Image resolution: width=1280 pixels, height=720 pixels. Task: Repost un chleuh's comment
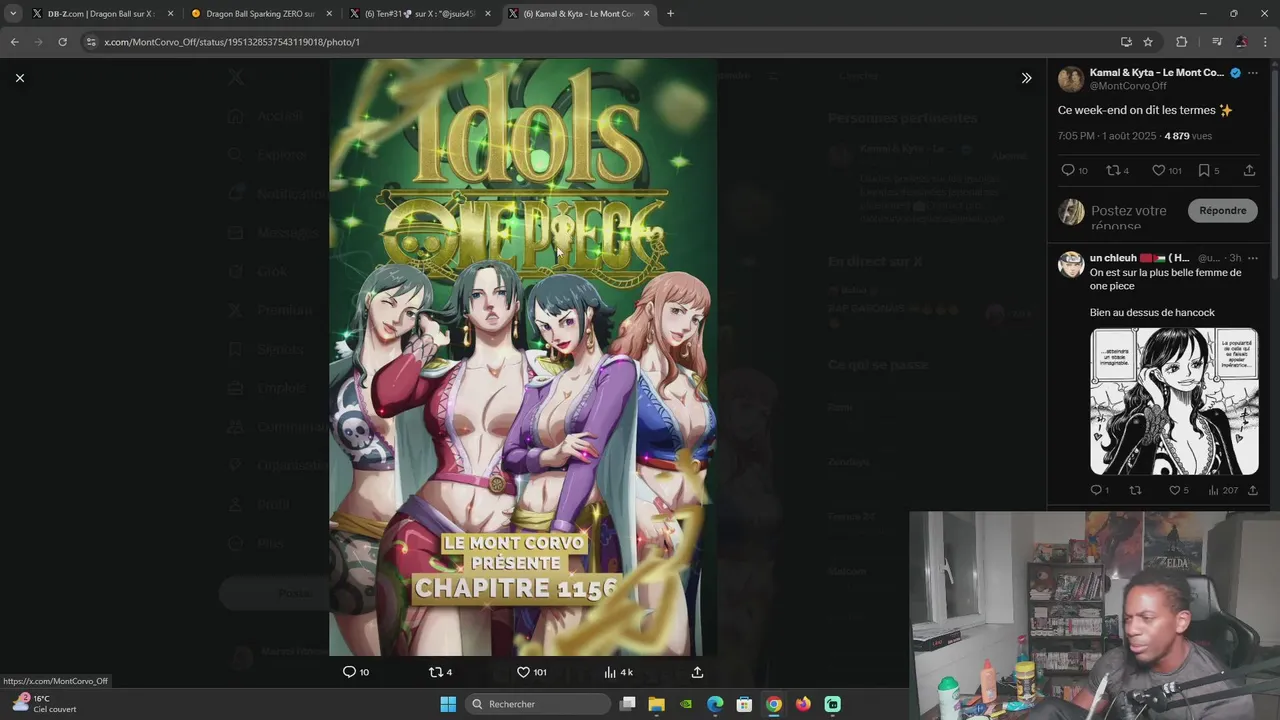point(1135,490)
